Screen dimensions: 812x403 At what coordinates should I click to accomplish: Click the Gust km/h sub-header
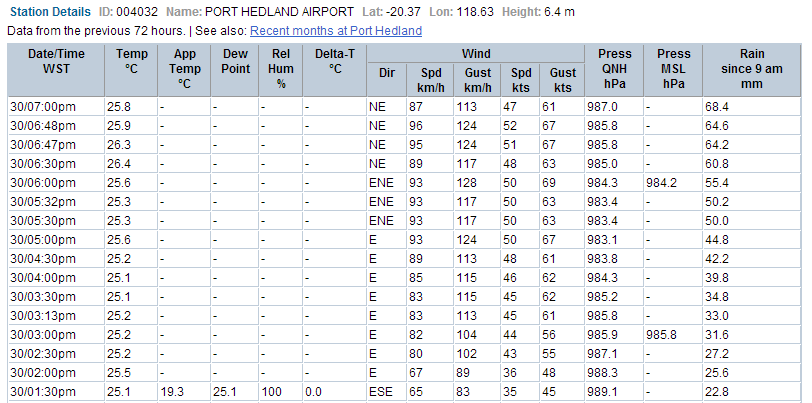pyautogui.click(x=478, y=79)
